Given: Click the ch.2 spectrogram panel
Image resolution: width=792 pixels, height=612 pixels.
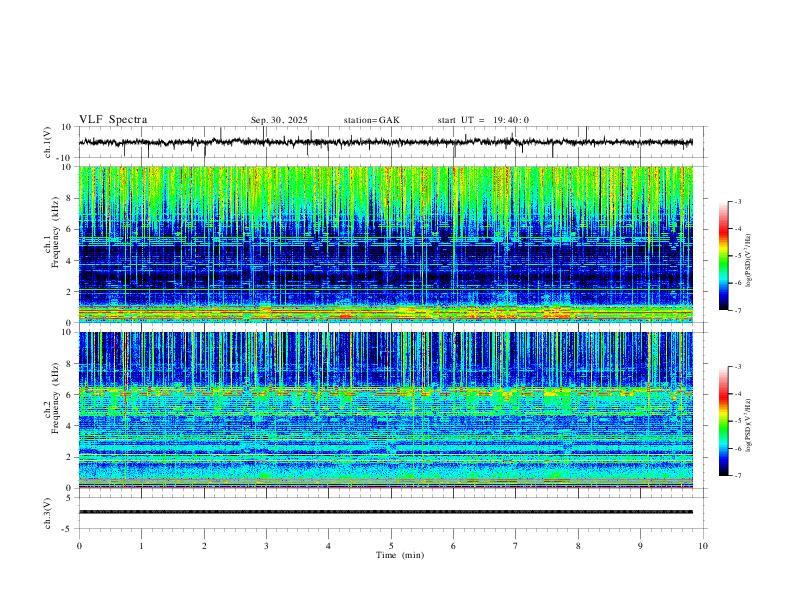Looking at the screenshot, I should click(x=385, y=410).
